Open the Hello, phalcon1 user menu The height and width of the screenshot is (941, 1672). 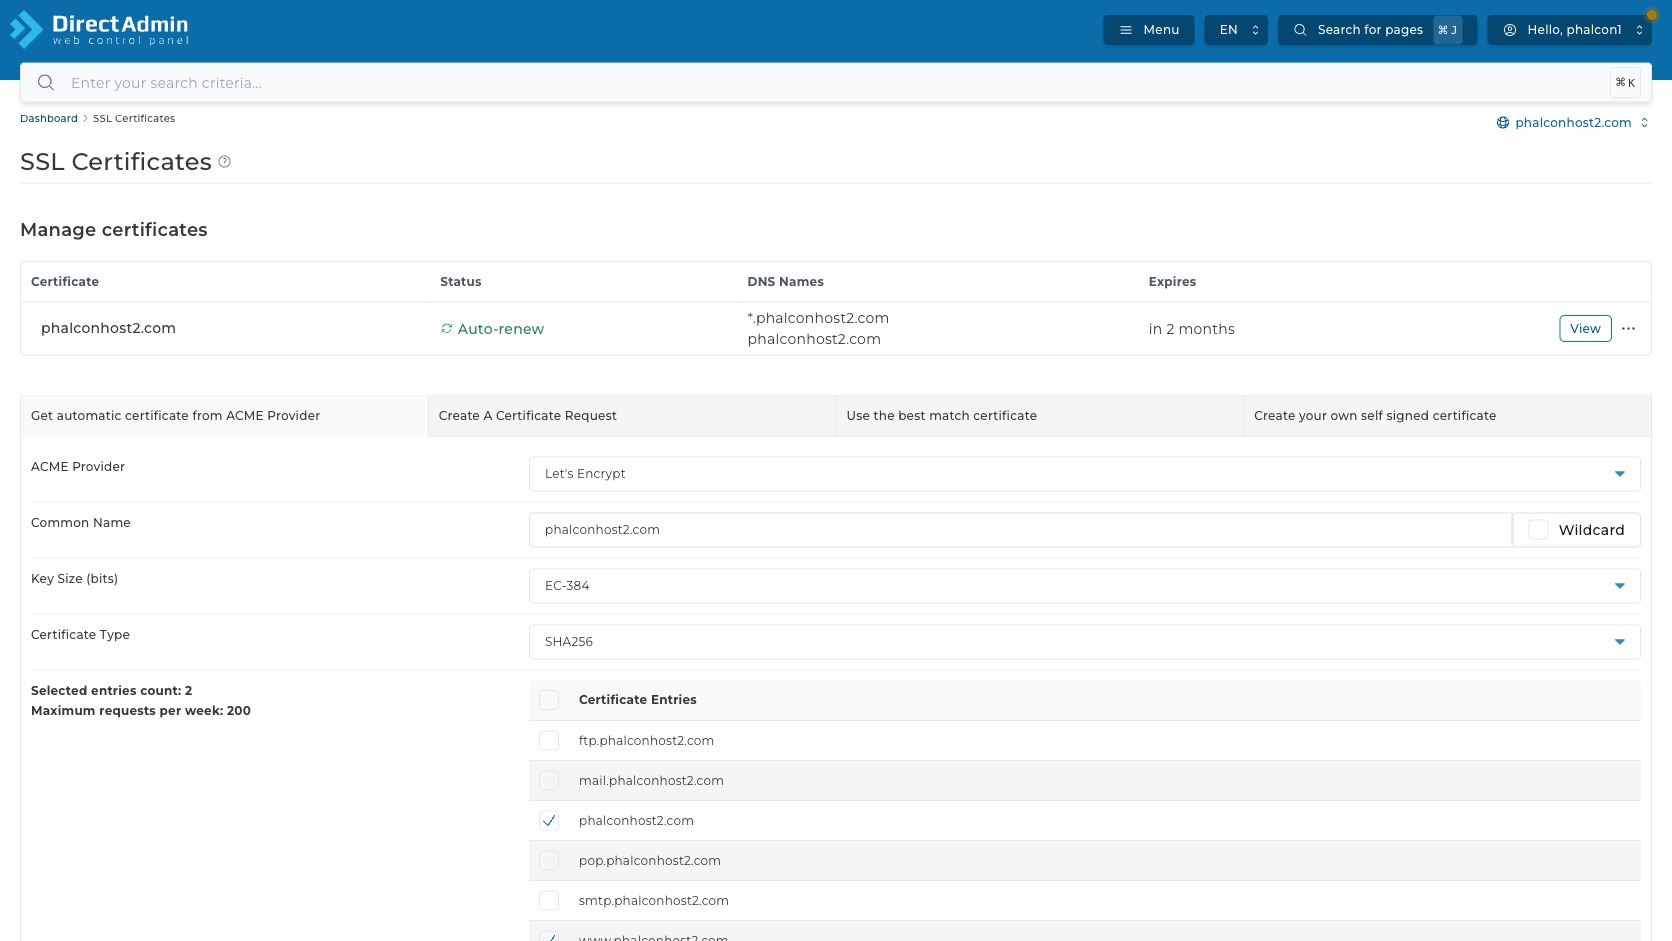(x=1569, y=30)
